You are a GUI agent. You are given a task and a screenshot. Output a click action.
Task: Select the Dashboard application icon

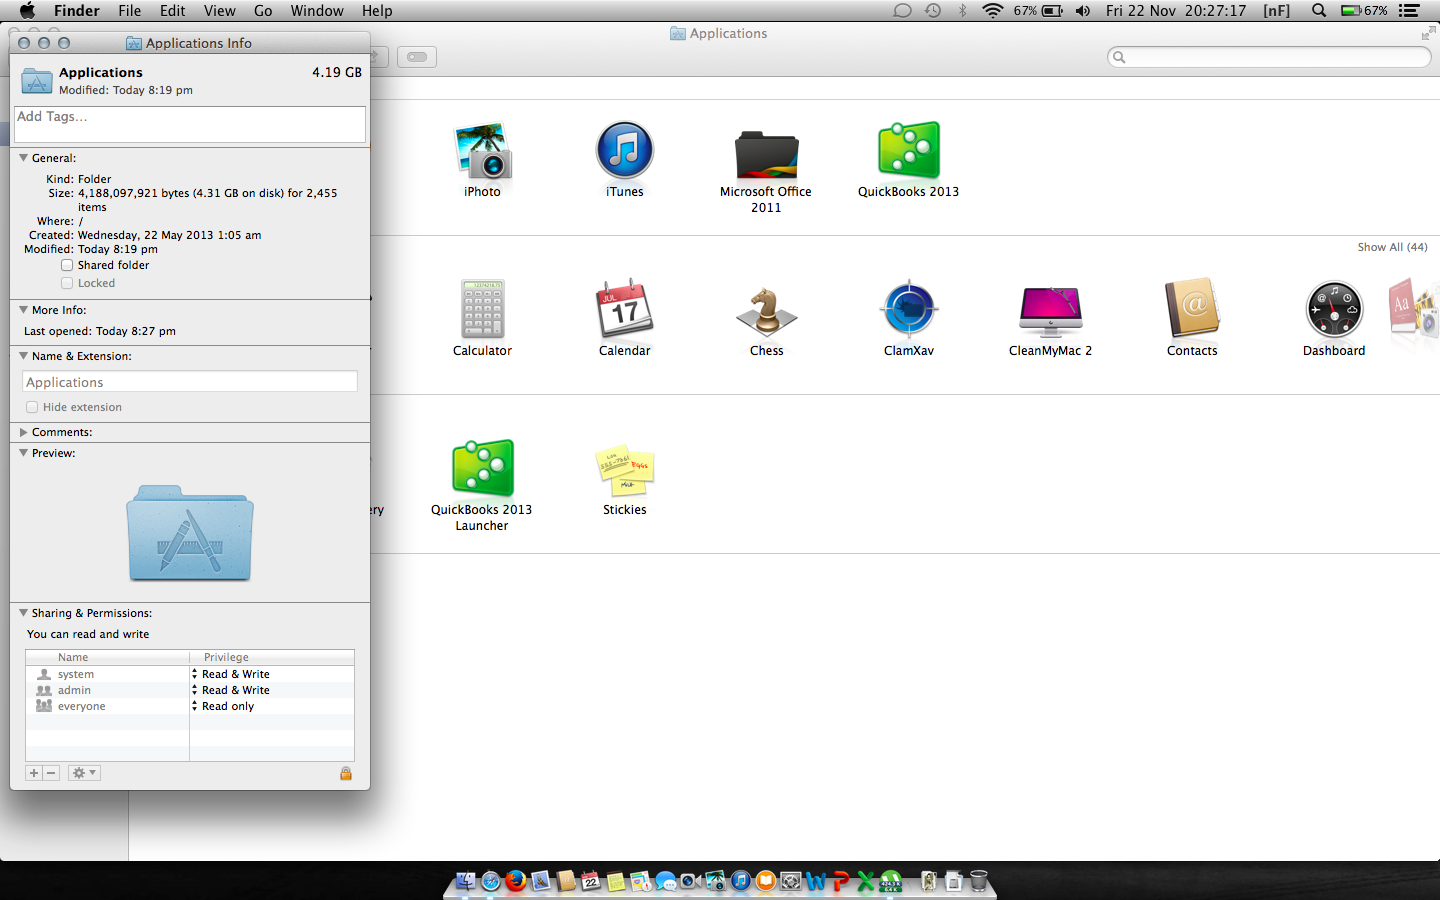coord(1334,309)
